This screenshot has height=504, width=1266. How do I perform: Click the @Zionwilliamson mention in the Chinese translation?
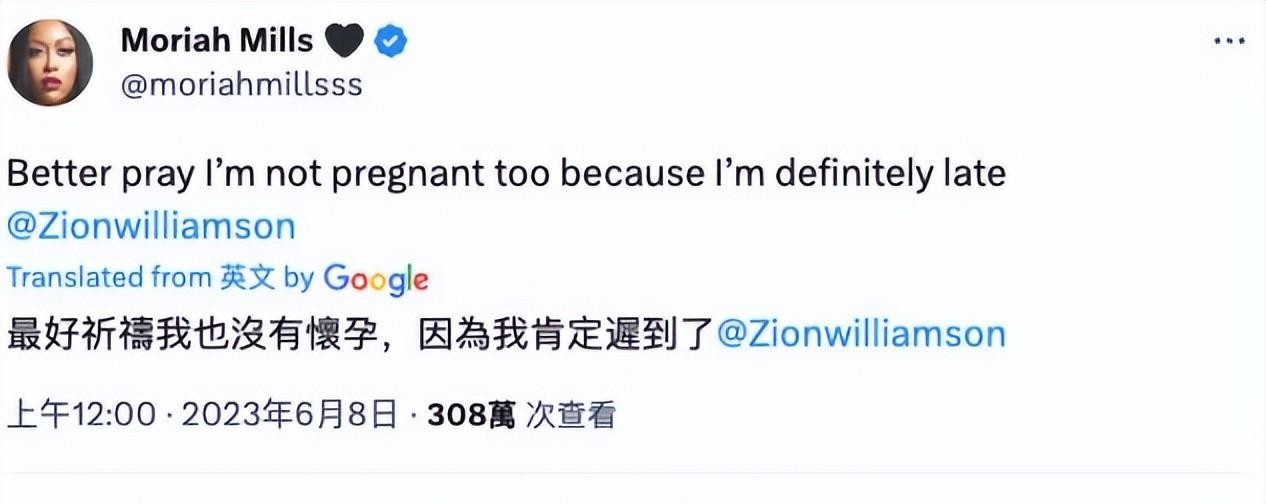tap(862, 333)
